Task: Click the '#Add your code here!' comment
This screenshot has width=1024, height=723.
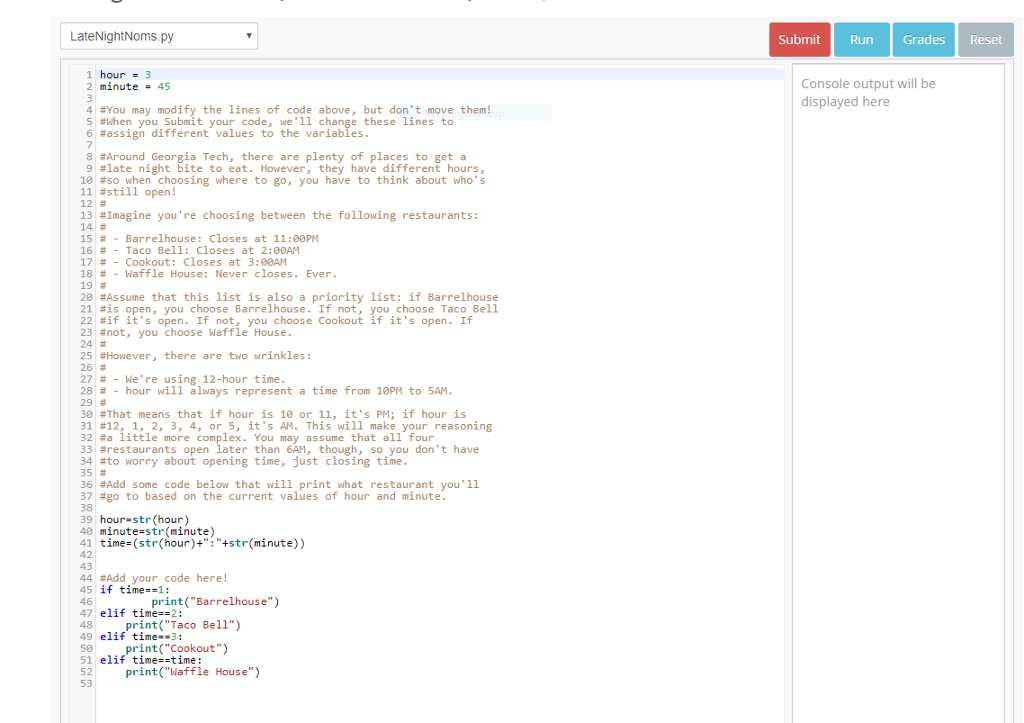Action: pyautogui.click(x=164, y=578)
